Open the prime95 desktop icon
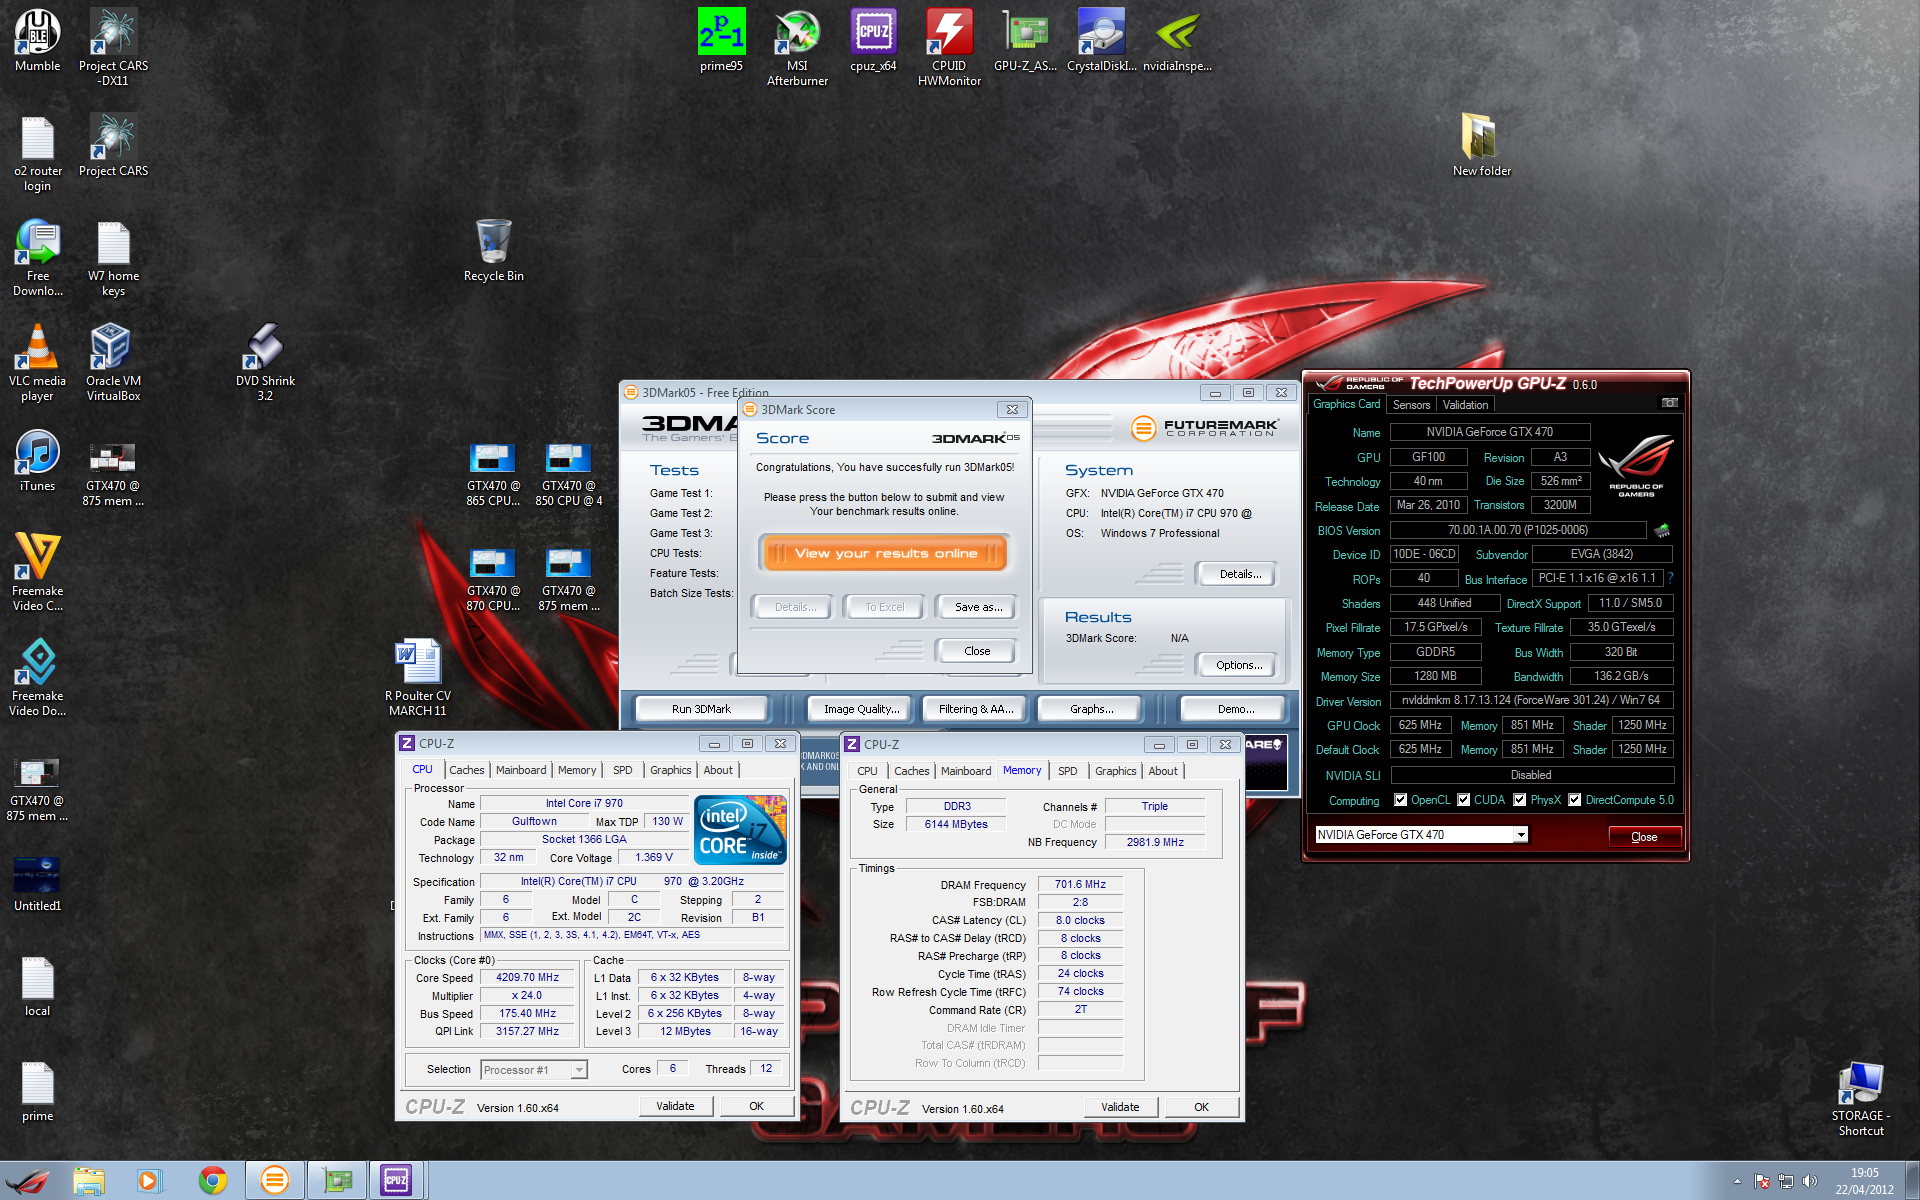 coord(721,40)
